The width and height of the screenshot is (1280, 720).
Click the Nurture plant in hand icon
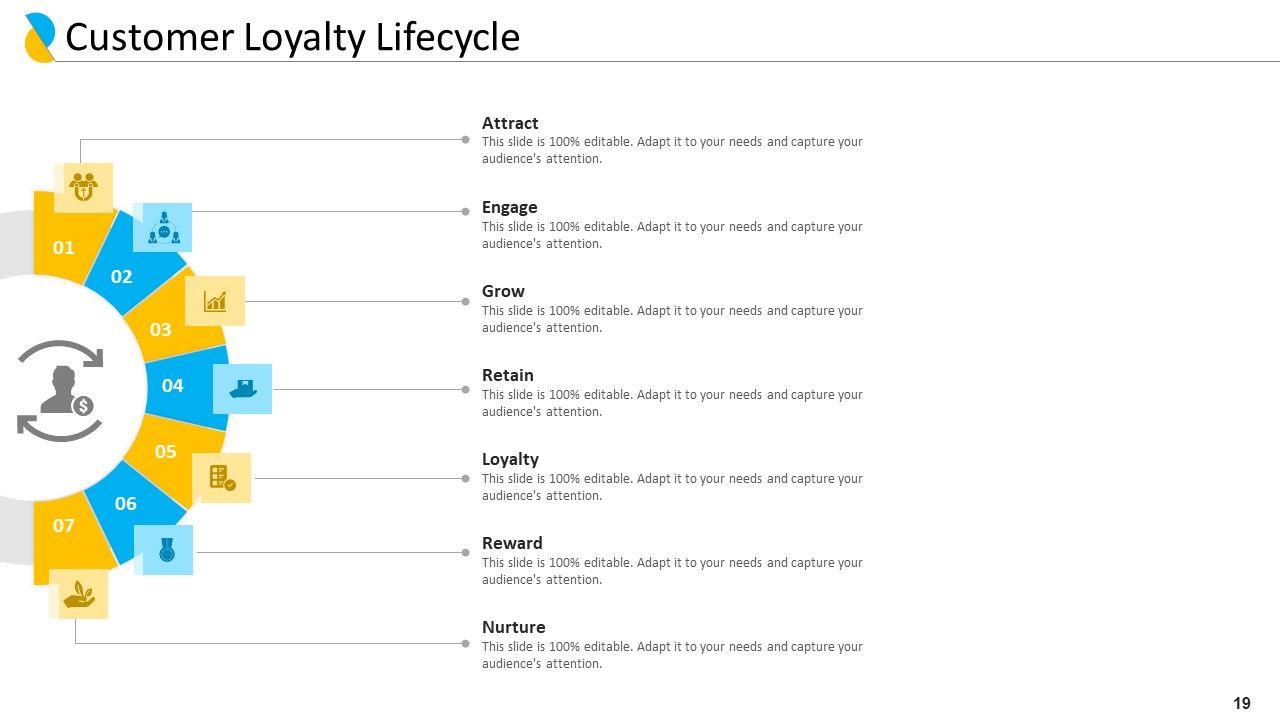tap(79, 596)
